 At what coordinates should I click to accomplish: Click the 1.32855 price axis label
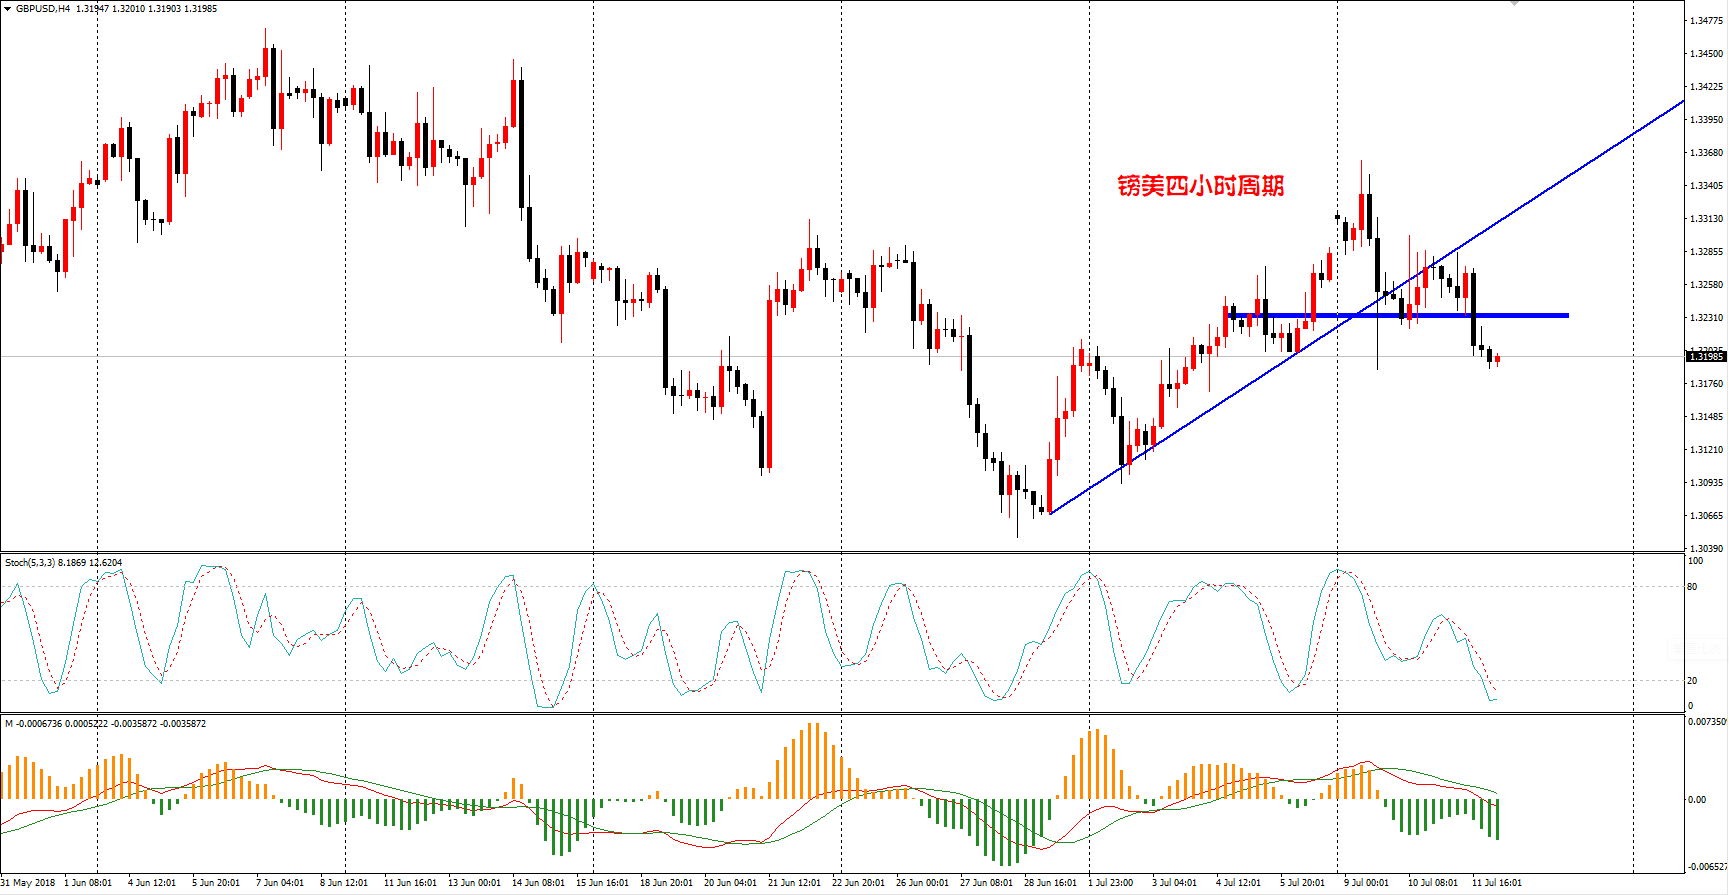(1706, 252)
